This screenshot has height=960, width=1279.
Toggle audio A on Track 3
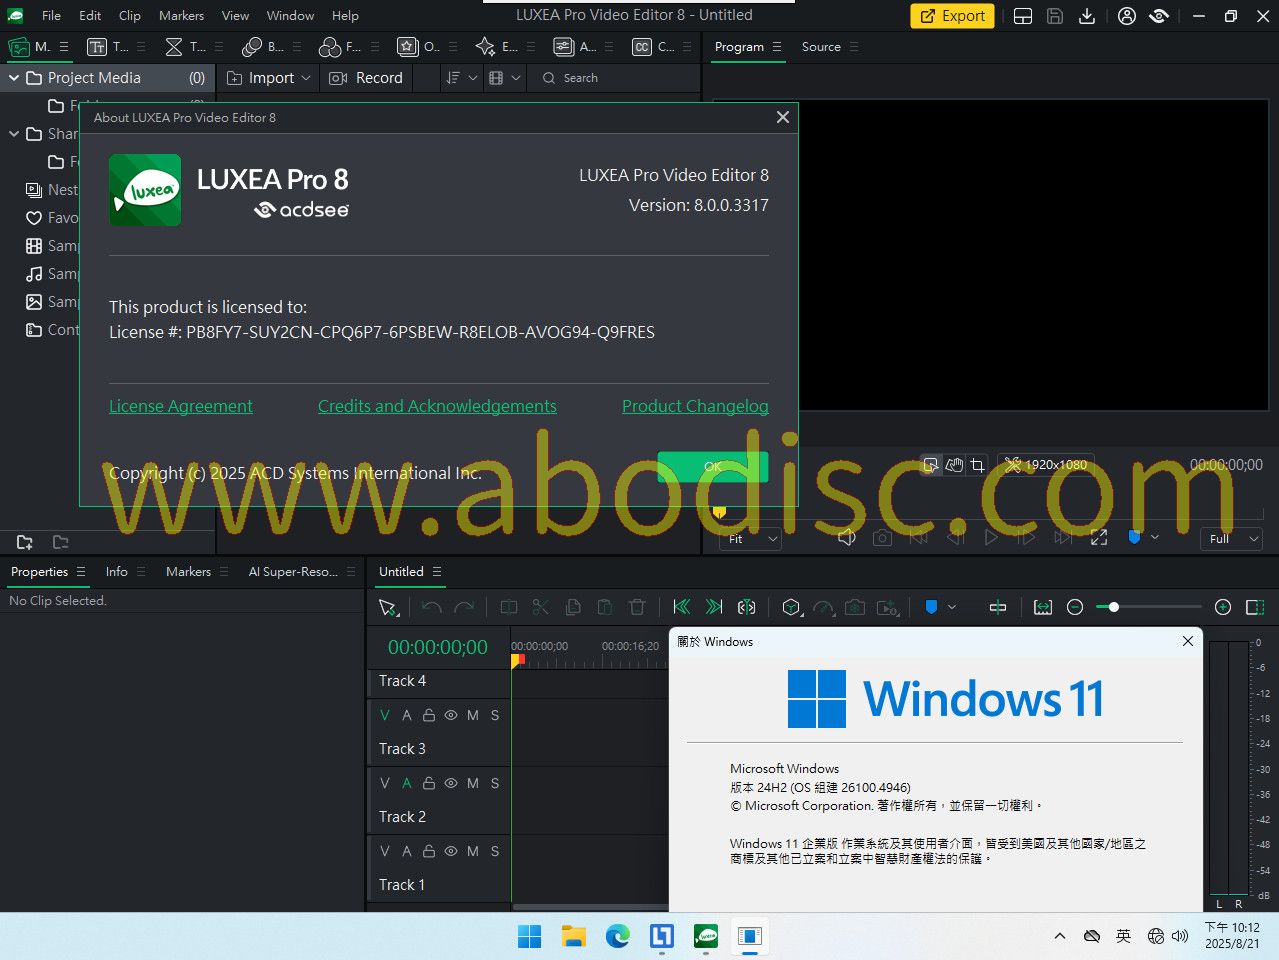(x=407, y=715)
